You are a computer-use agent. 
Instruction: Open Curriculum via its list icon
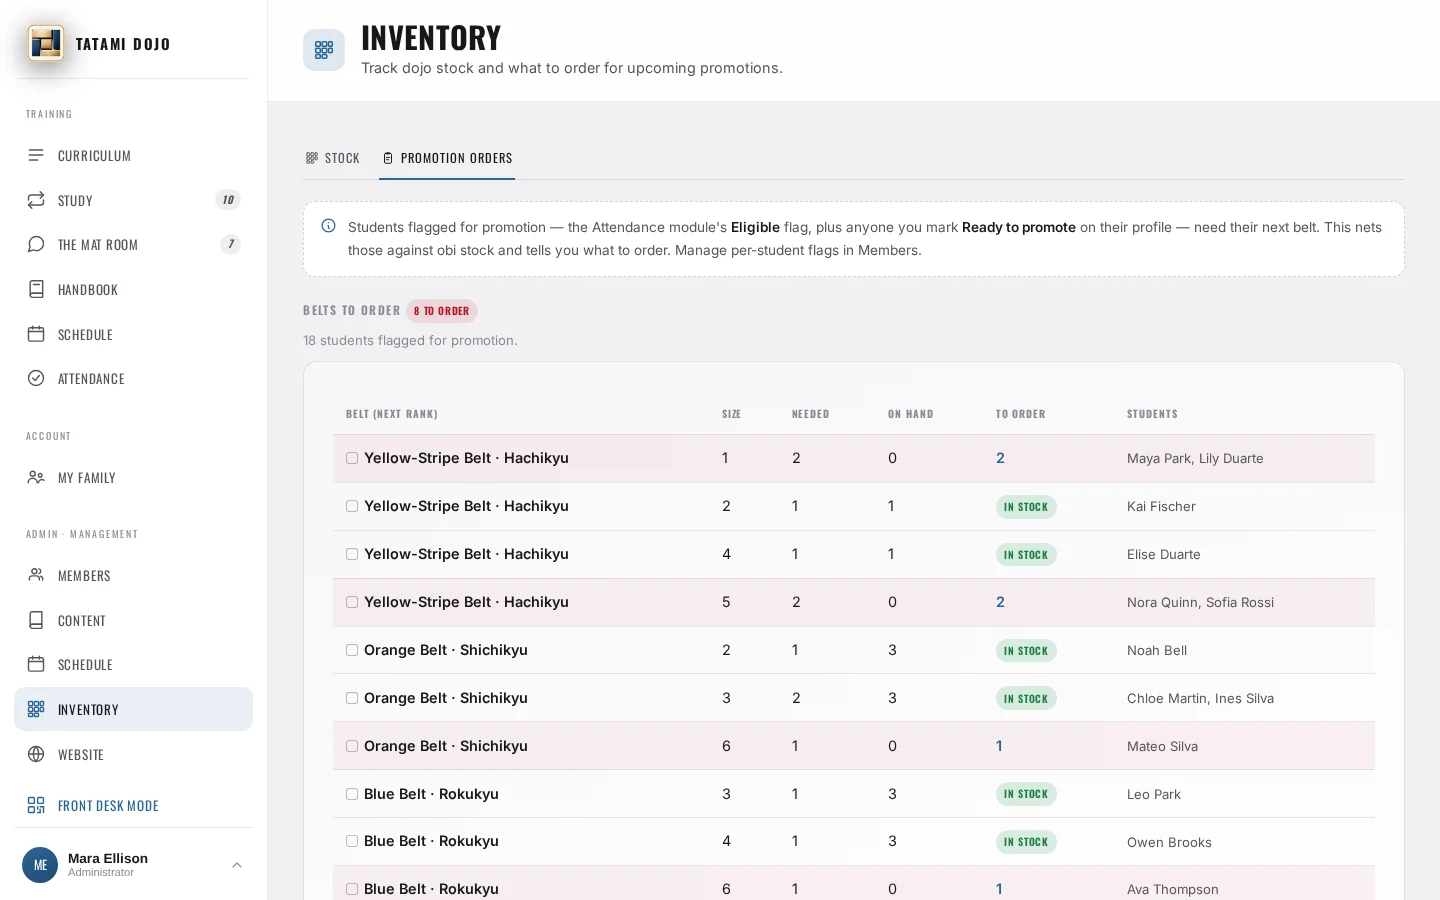coord(36,155)
